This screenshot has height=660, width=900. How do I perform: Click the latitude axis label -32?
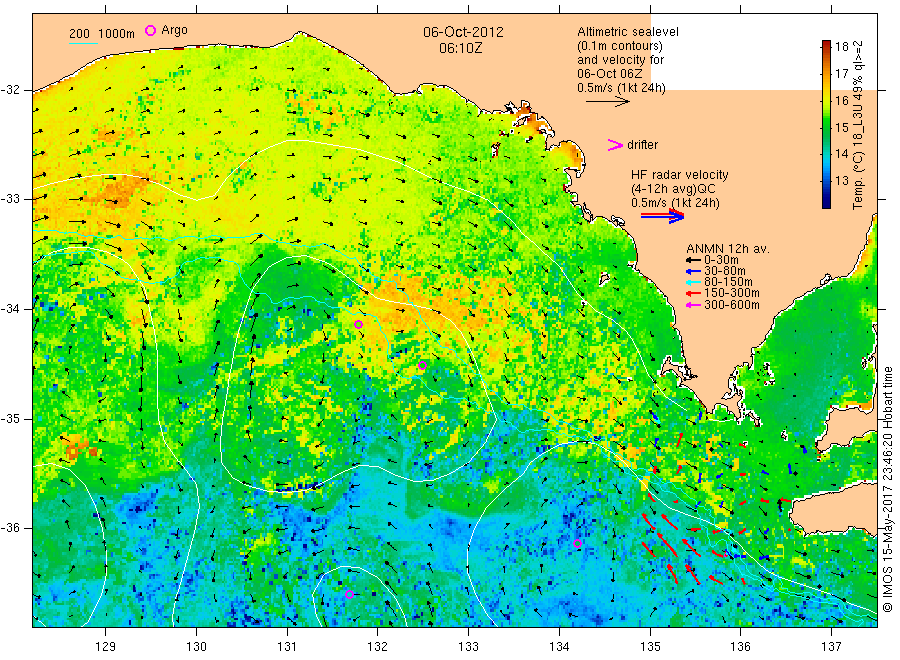click(x=10, y=90)
